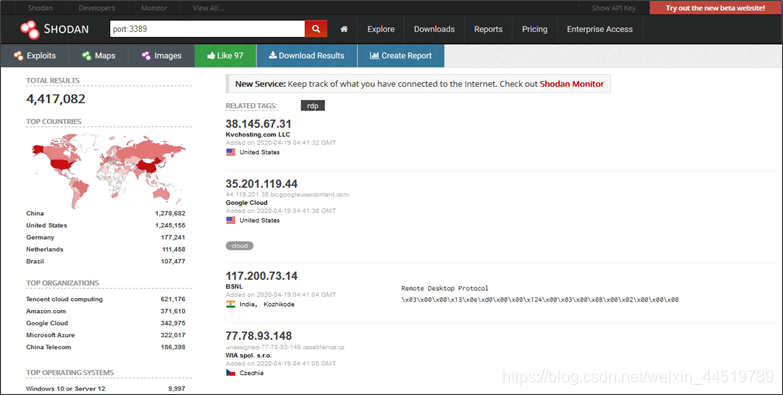The height and width of the screenshot is (395, 783).
Task: Expand the View All... top bar item
Action: [208, 8]
